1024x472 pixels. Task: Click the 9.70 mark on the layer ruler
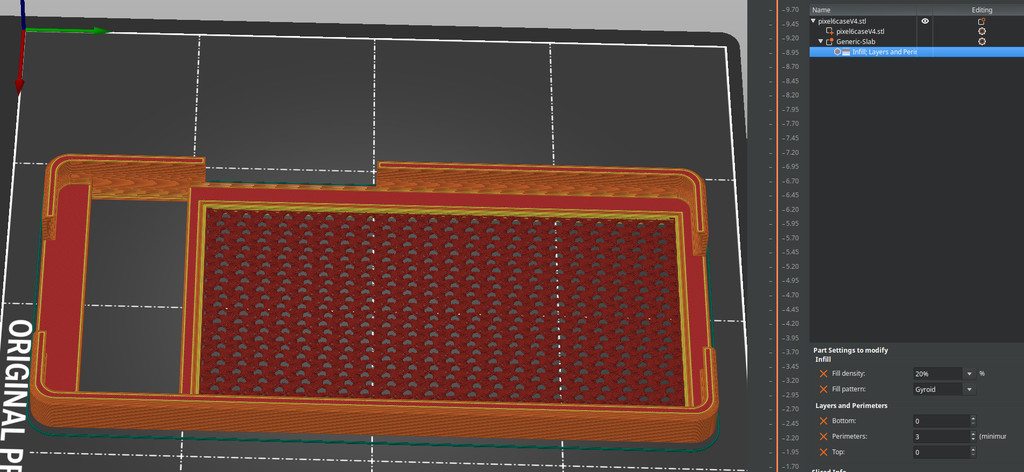791,10
